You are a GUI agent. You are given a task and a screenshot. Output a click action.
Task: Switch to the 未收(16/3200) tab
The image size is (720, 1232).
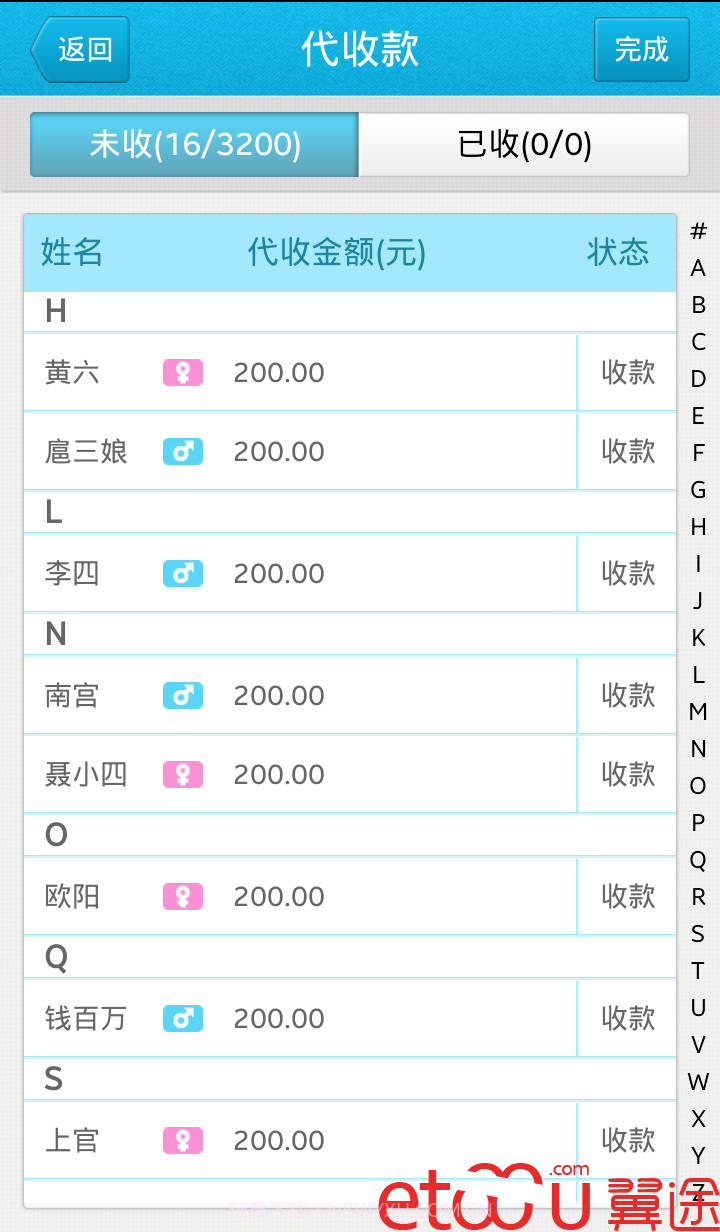click(x=193, y=145)
